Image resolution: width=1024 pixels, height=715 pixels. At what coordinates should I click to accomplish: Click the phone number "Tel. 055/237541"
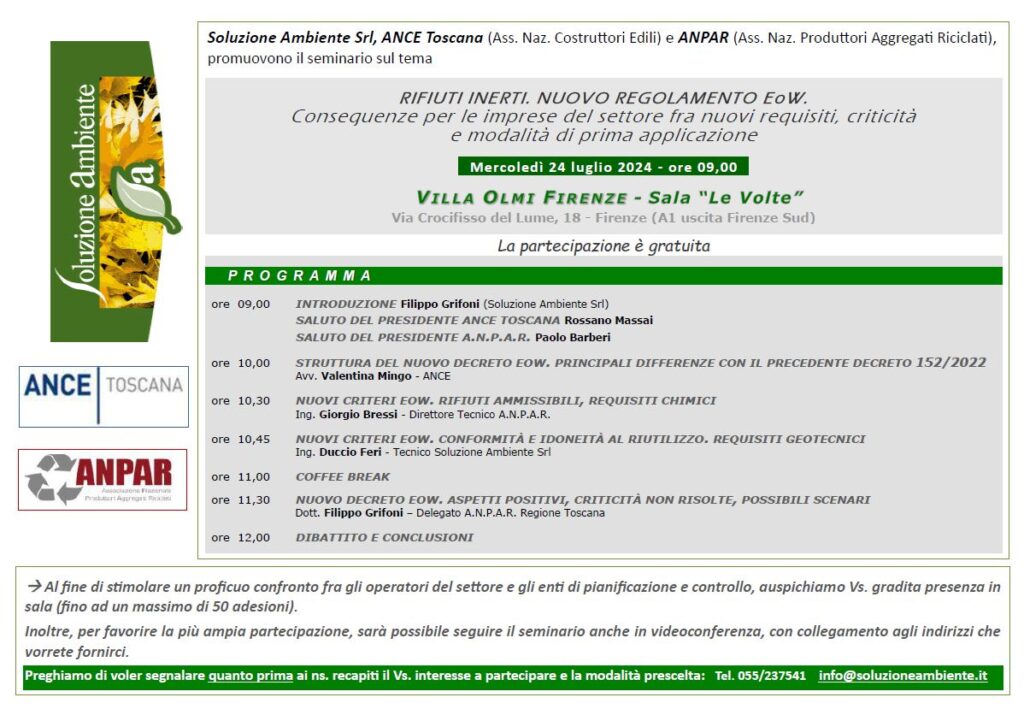[760, 675]
